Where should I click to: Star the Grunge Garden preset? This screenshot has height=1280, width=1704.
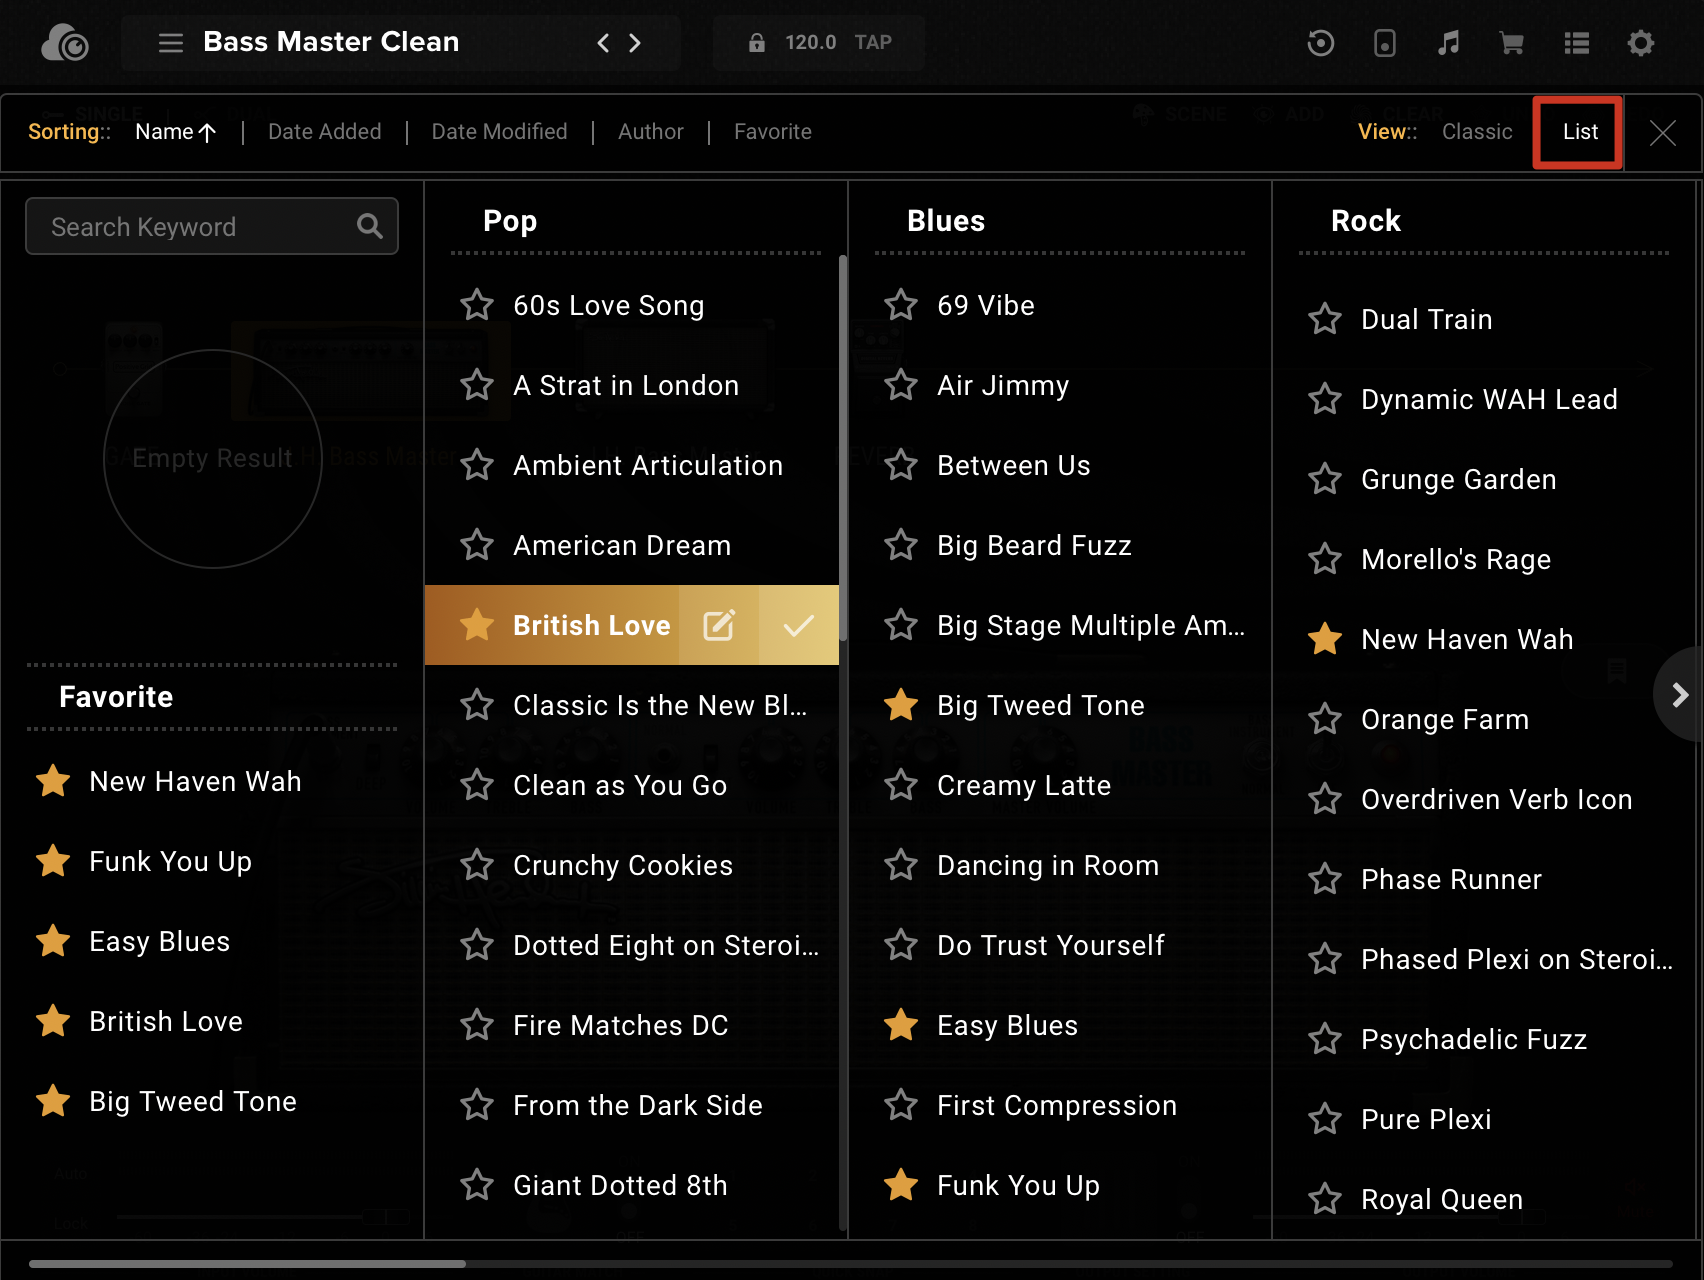[x=1325, y=479]
